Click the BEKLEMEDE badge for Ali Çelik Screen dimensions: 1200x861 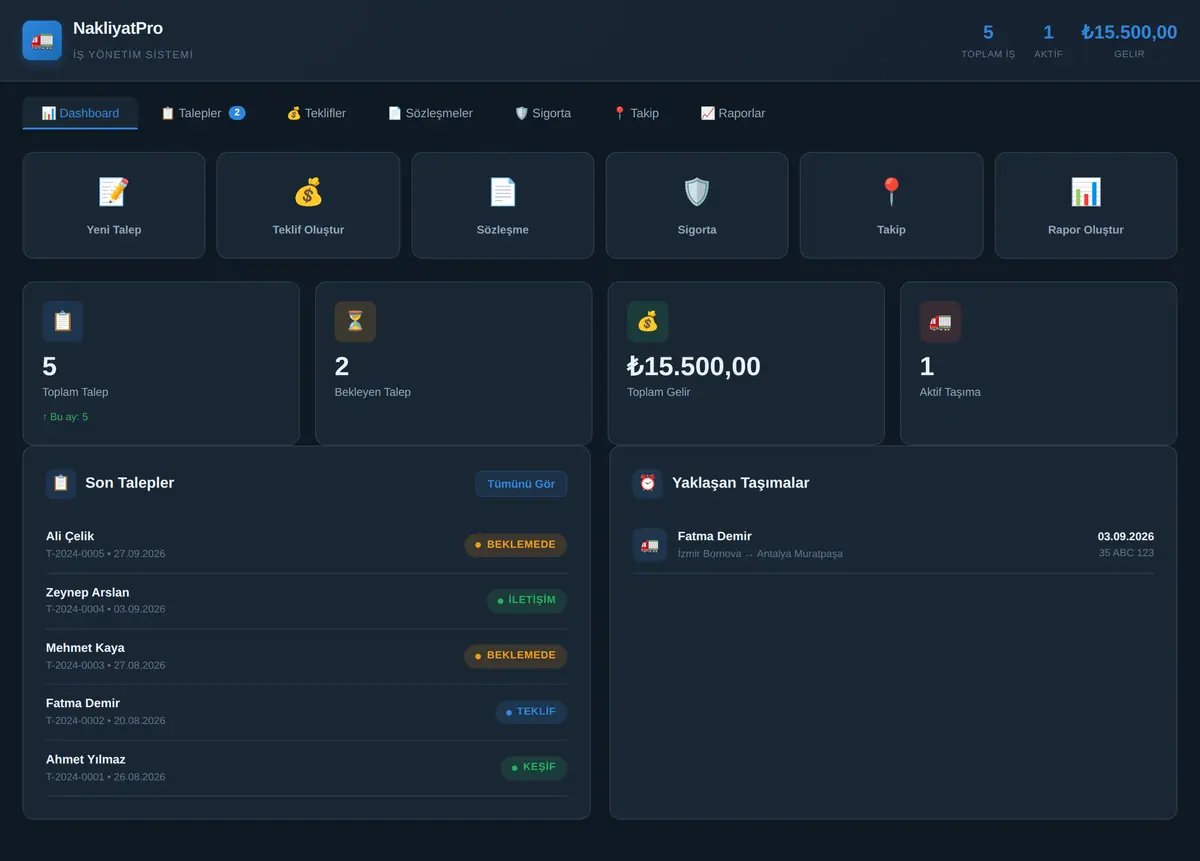[x=515, y=545]
